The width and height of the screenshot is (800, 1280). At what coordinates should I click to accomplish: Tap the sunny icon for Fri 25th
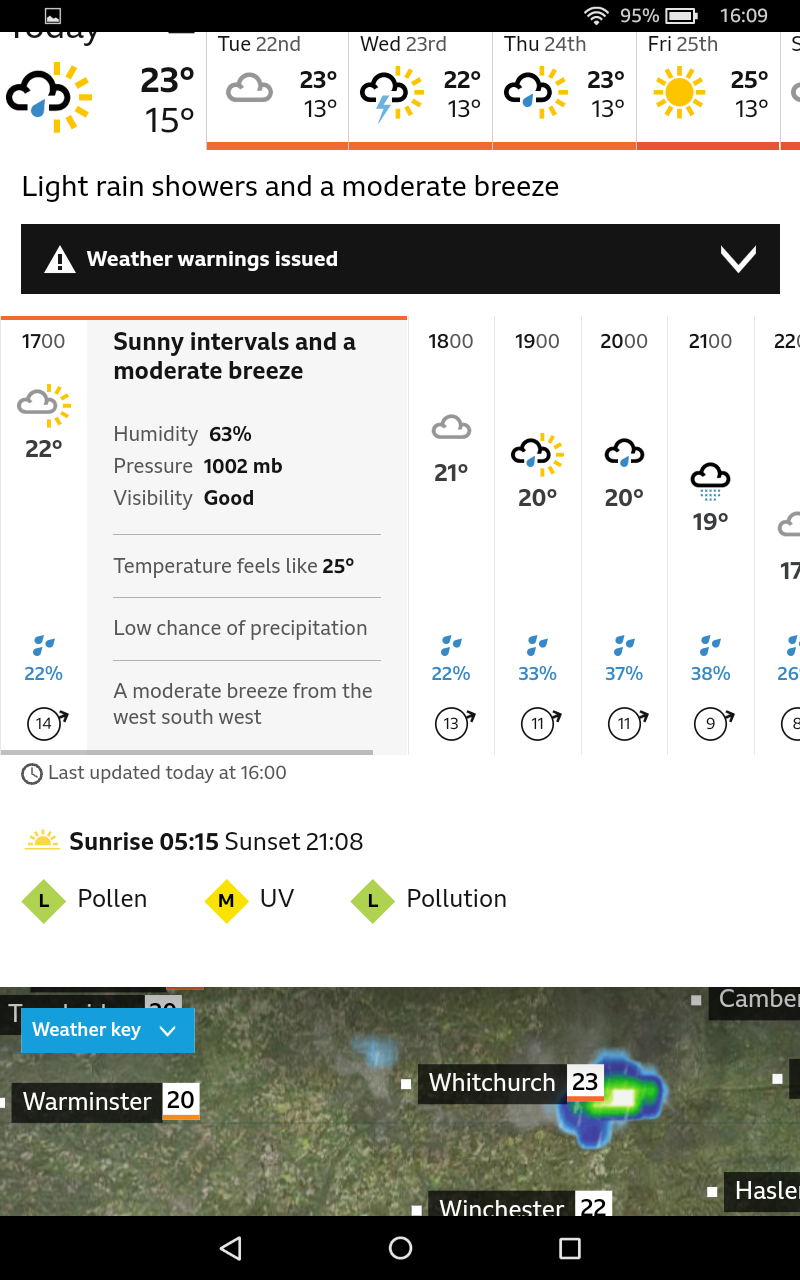(x=679, y=92)
